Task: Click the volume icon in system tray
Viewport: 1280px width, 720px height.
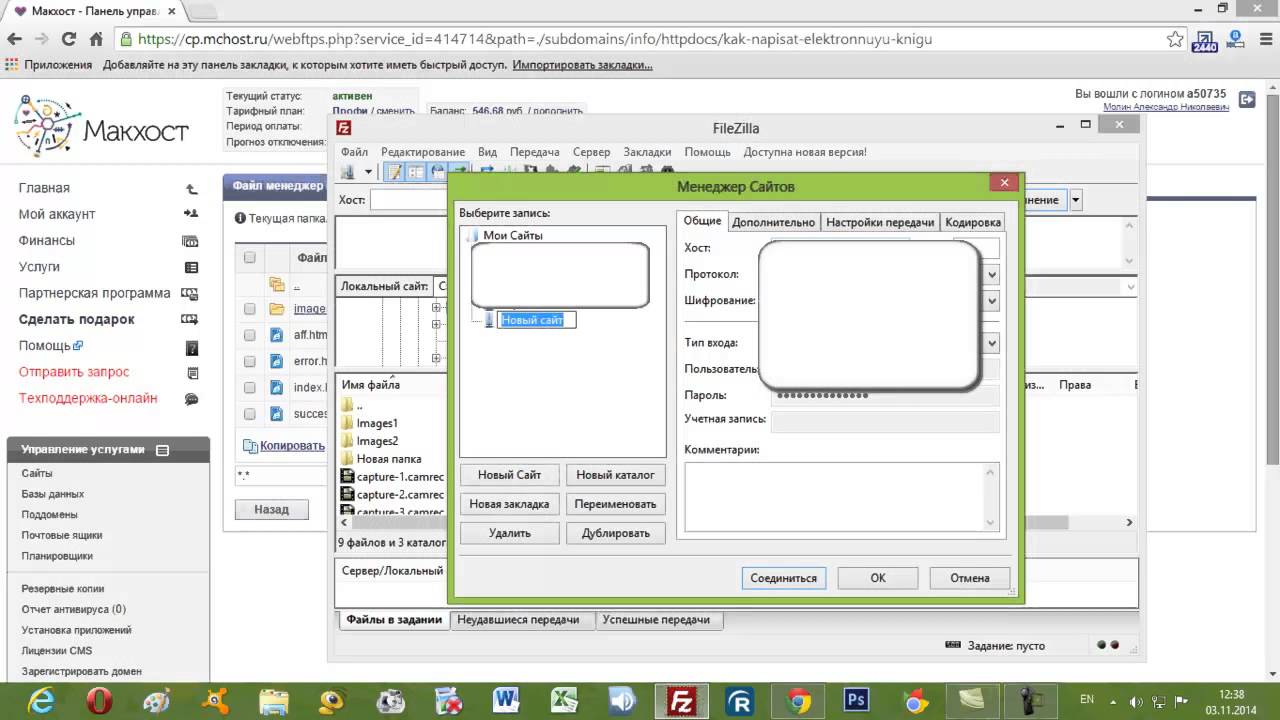Action: click(1136, 701)
